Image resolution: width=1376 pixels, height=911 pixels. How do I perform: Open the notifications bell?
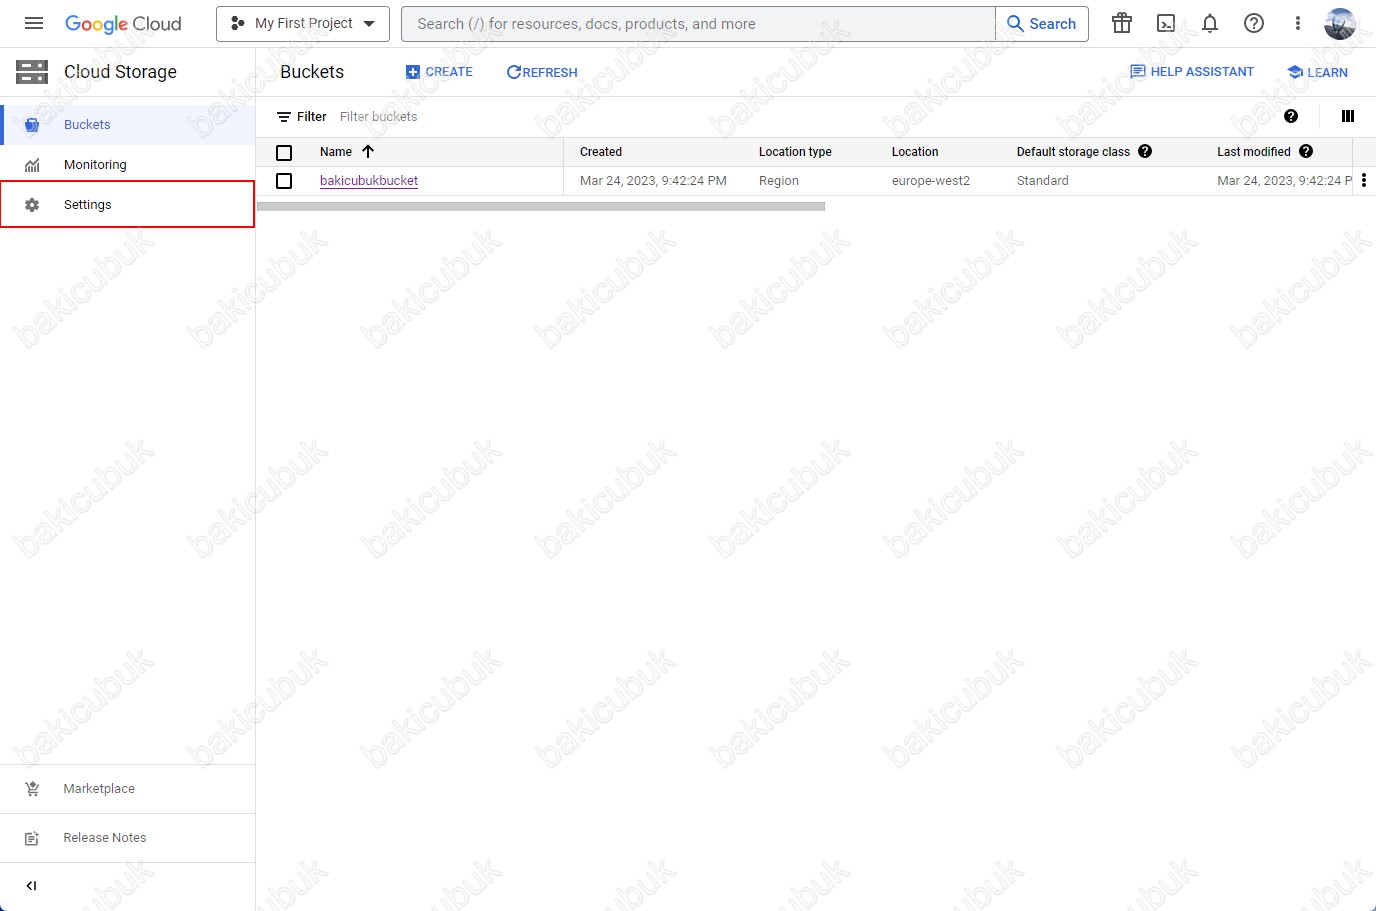click(1210, 23)
